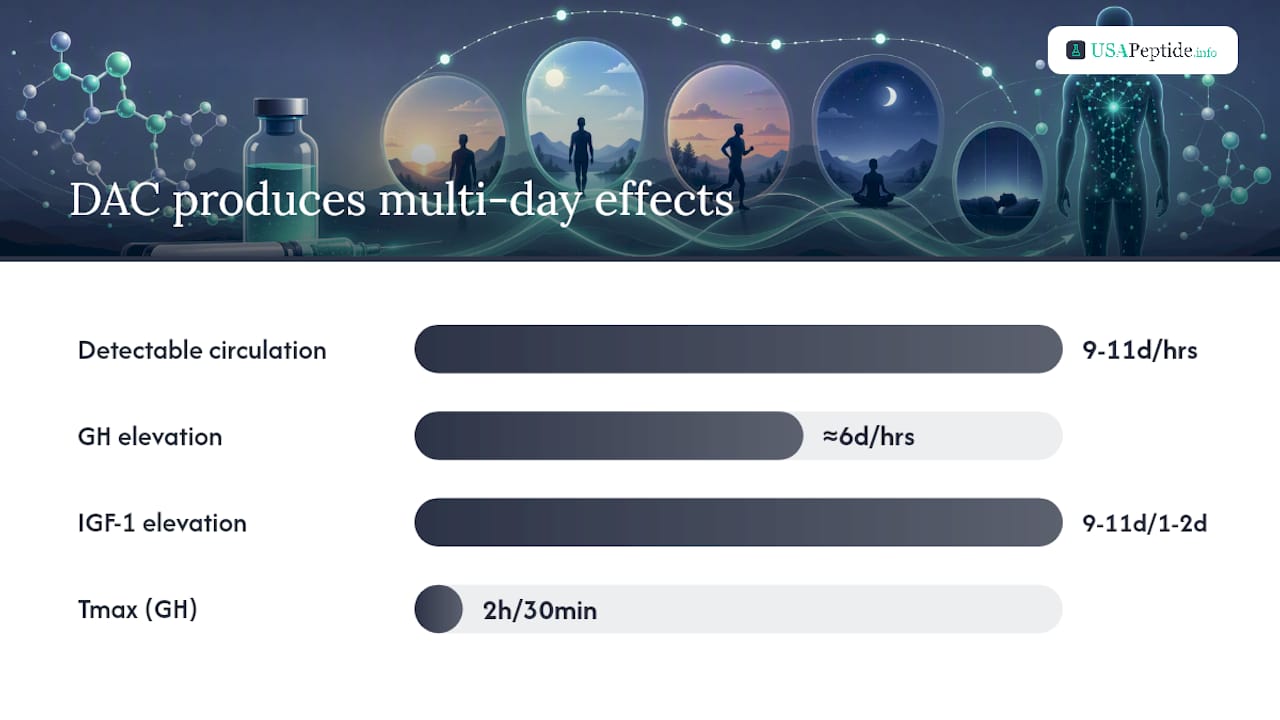The width and height of the screenshot is (1280, 720).
Task: Click the '≈6d/hrs' value text
Action: point(869,437)
